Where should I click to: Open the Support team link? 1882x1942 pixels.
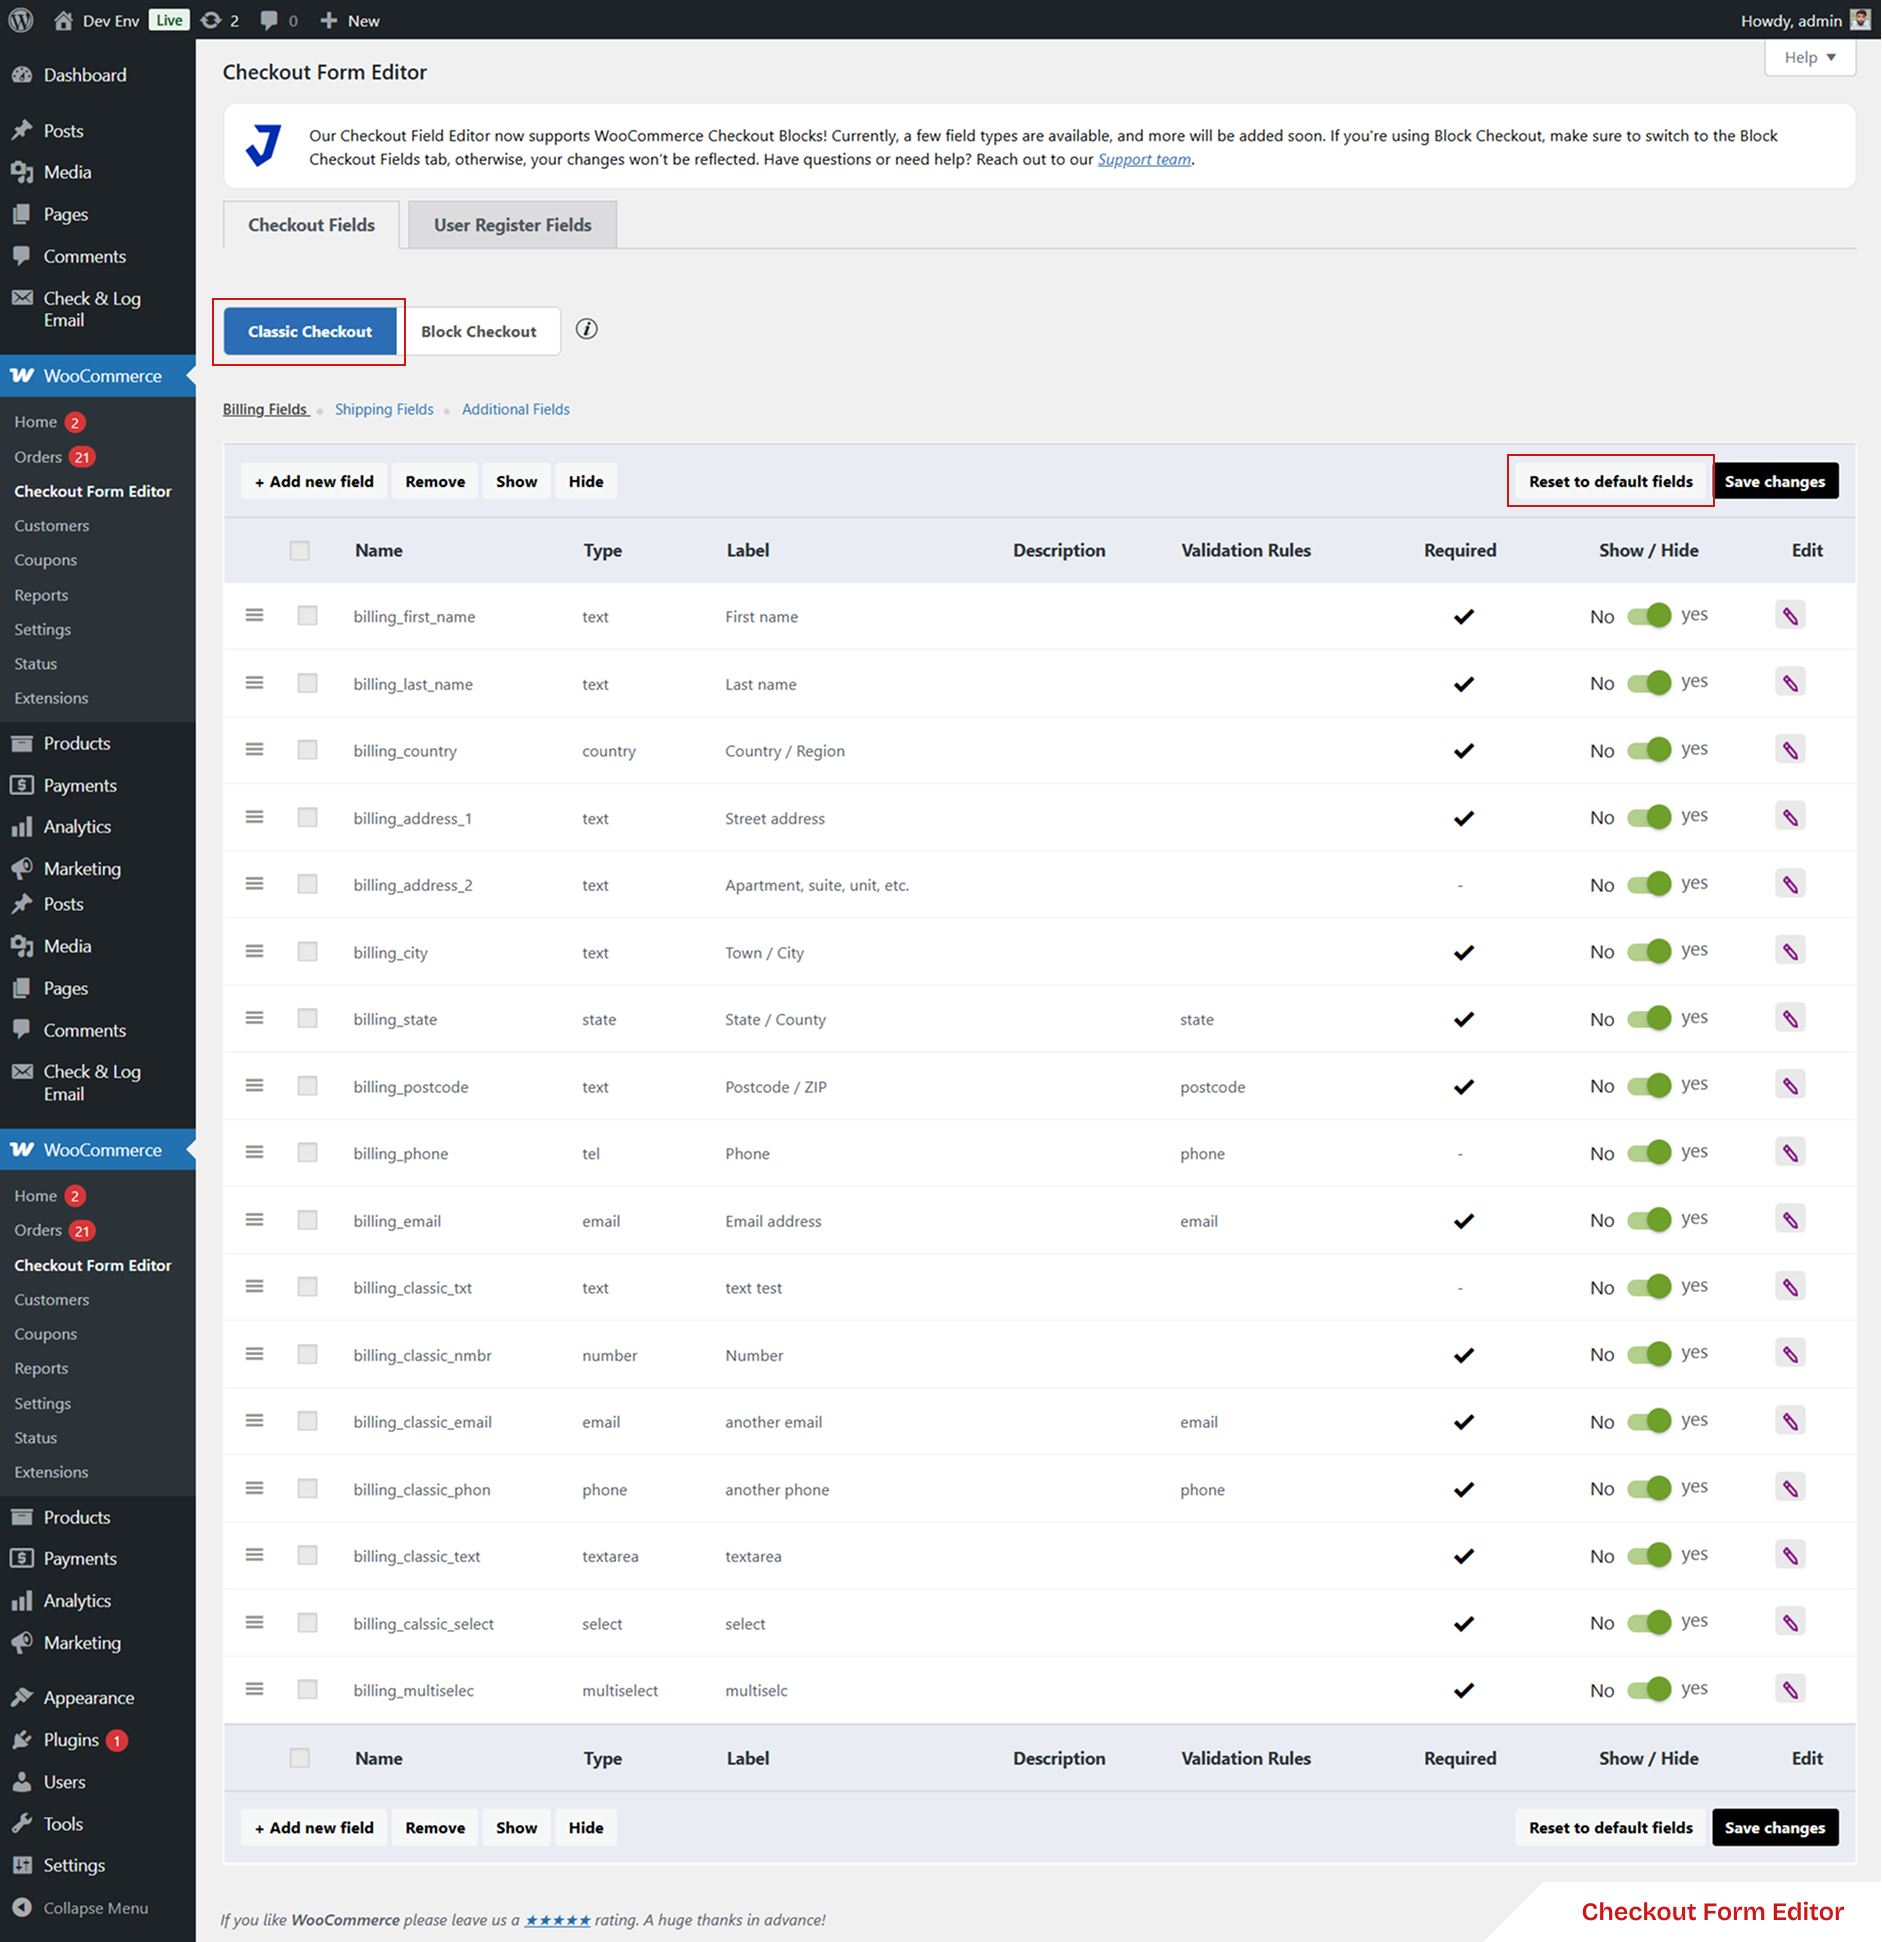(1143, 159)
